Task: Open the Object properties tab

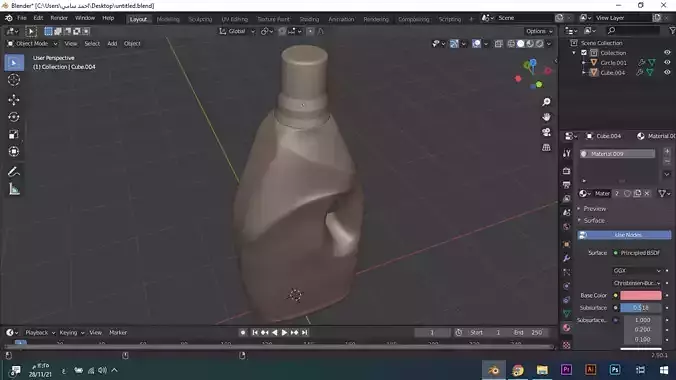Action: (x=566, y=244)
